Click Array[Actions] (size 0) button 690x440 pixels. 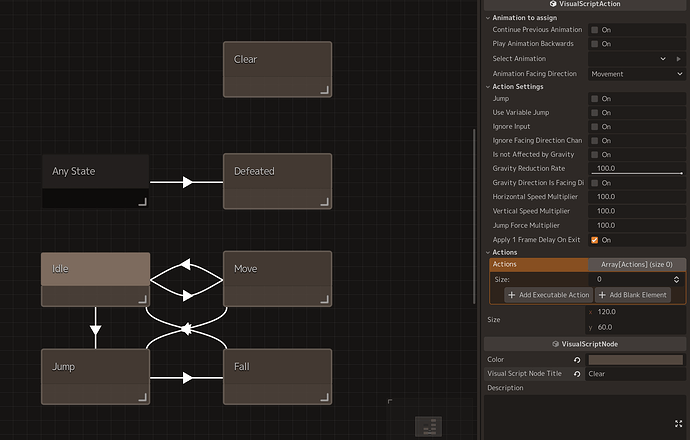coord(637,264)
